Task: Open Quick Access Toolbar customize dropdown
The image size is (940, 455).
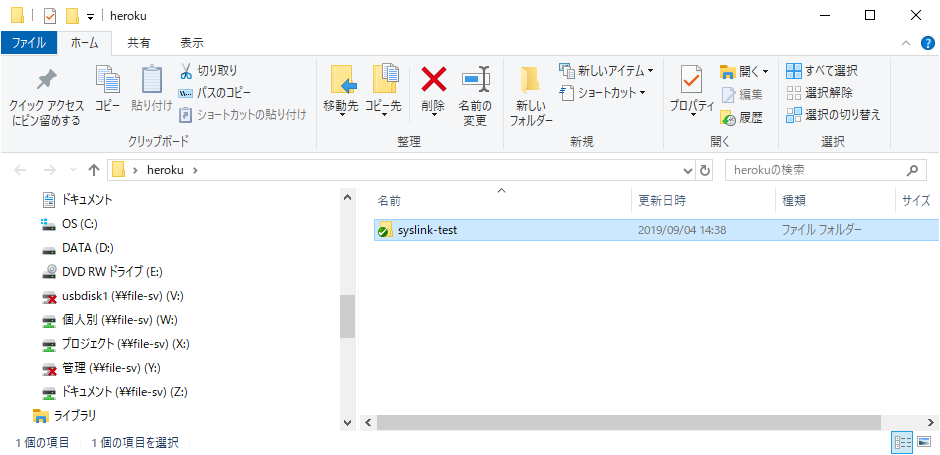Action: click(x=91, y=16)
